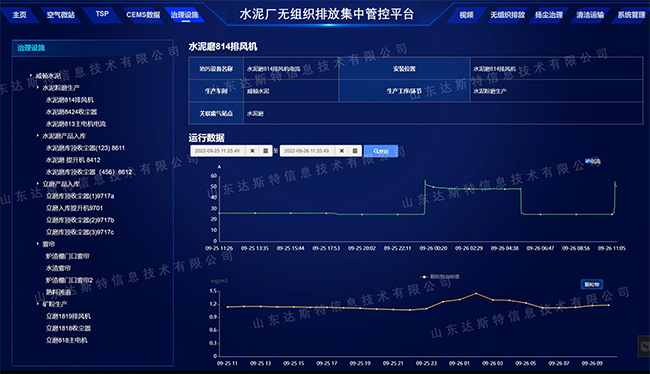This screenshot has width=650, height=374.
Task: Click the 颗粒物 button above lower chart
Action: pos(592,284)
